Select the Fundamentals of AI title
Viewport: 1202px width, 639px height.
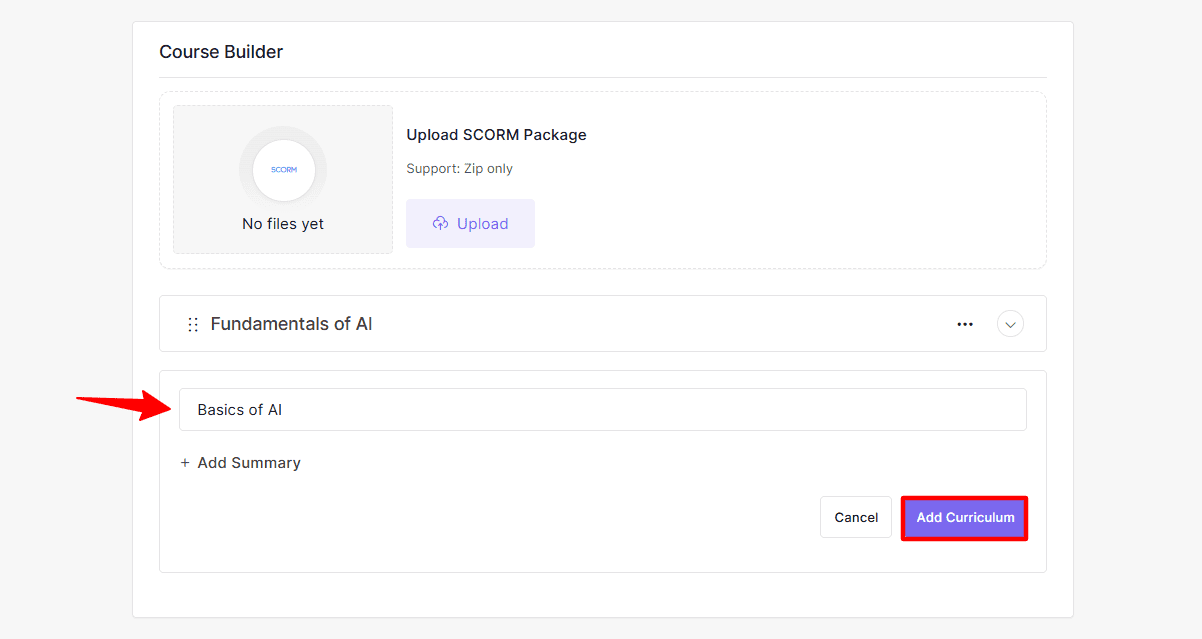[291, 324]
